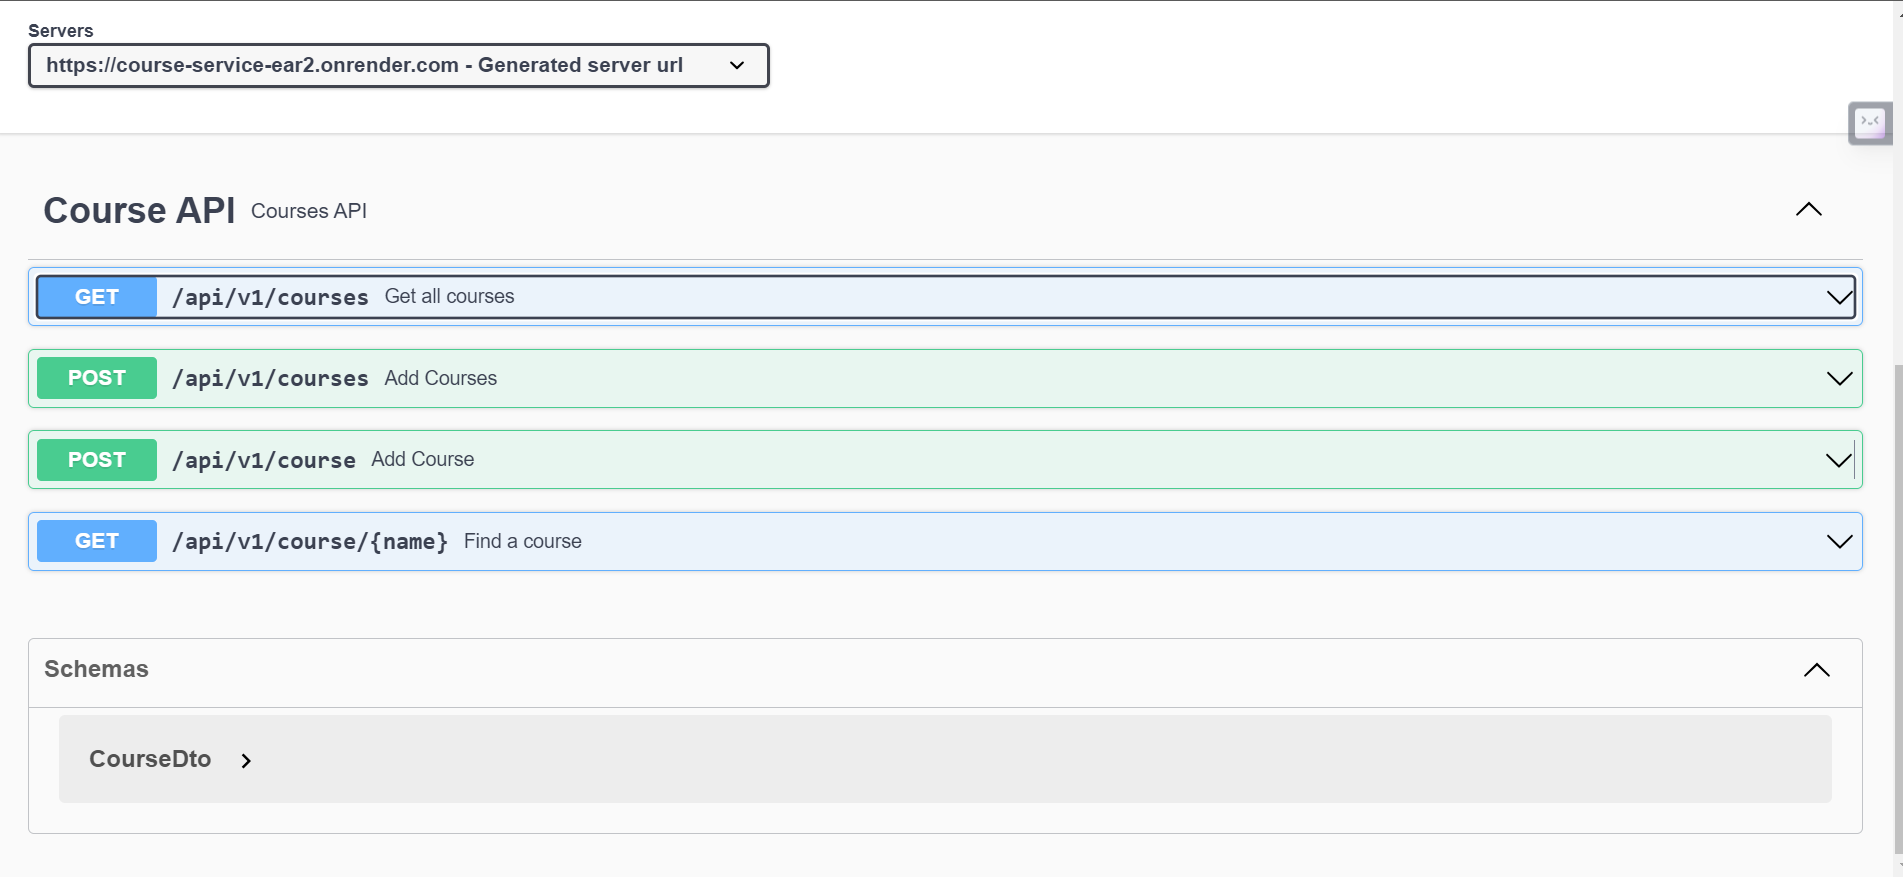Click the floating extension icon at right edge
This screenshot has width=1903, height=877.
[x=1870, y=123]
